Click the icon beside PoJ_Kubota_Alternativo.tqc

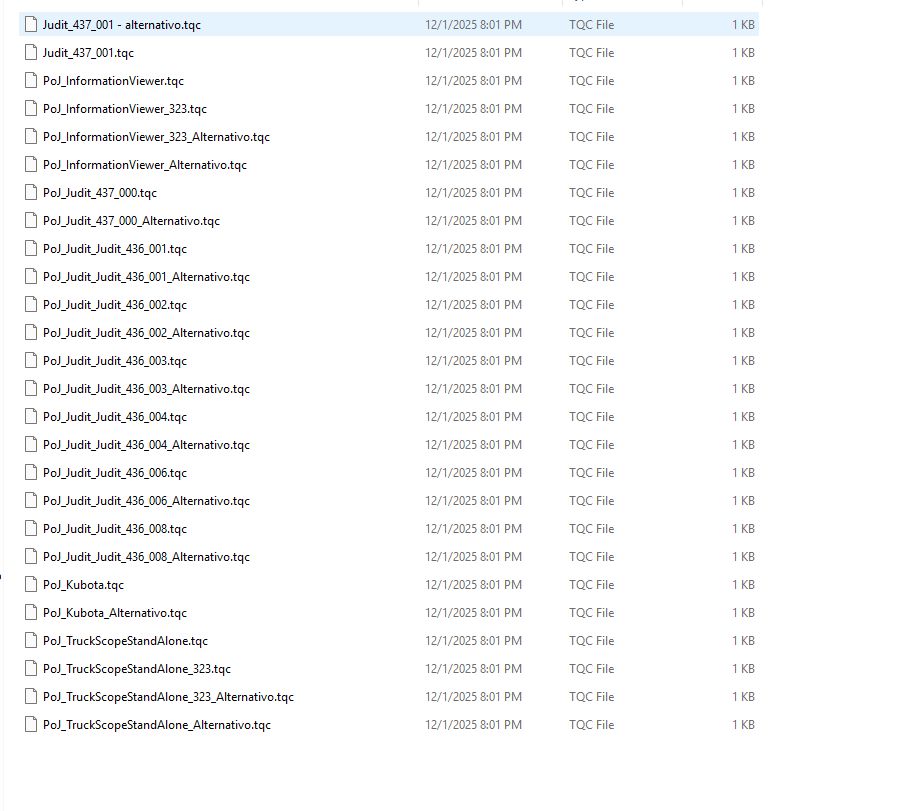[x=30, y=612]
